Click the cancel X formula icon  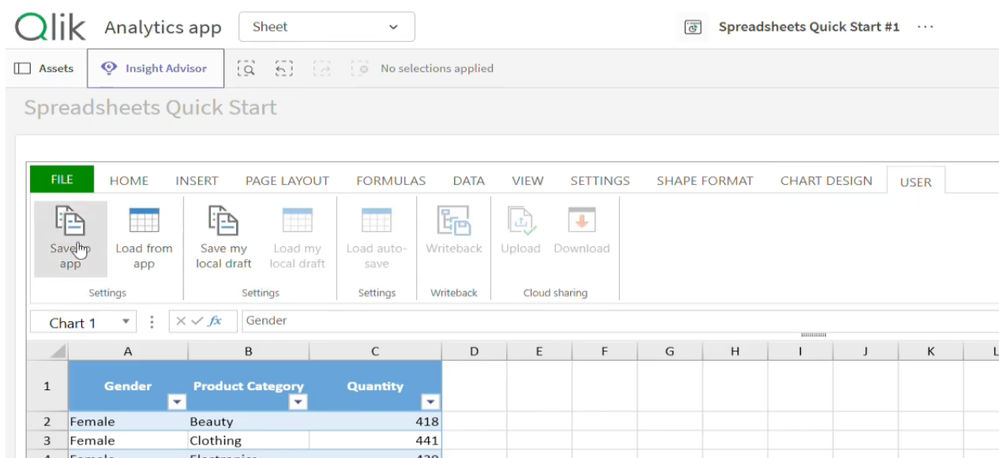point(181,321)
